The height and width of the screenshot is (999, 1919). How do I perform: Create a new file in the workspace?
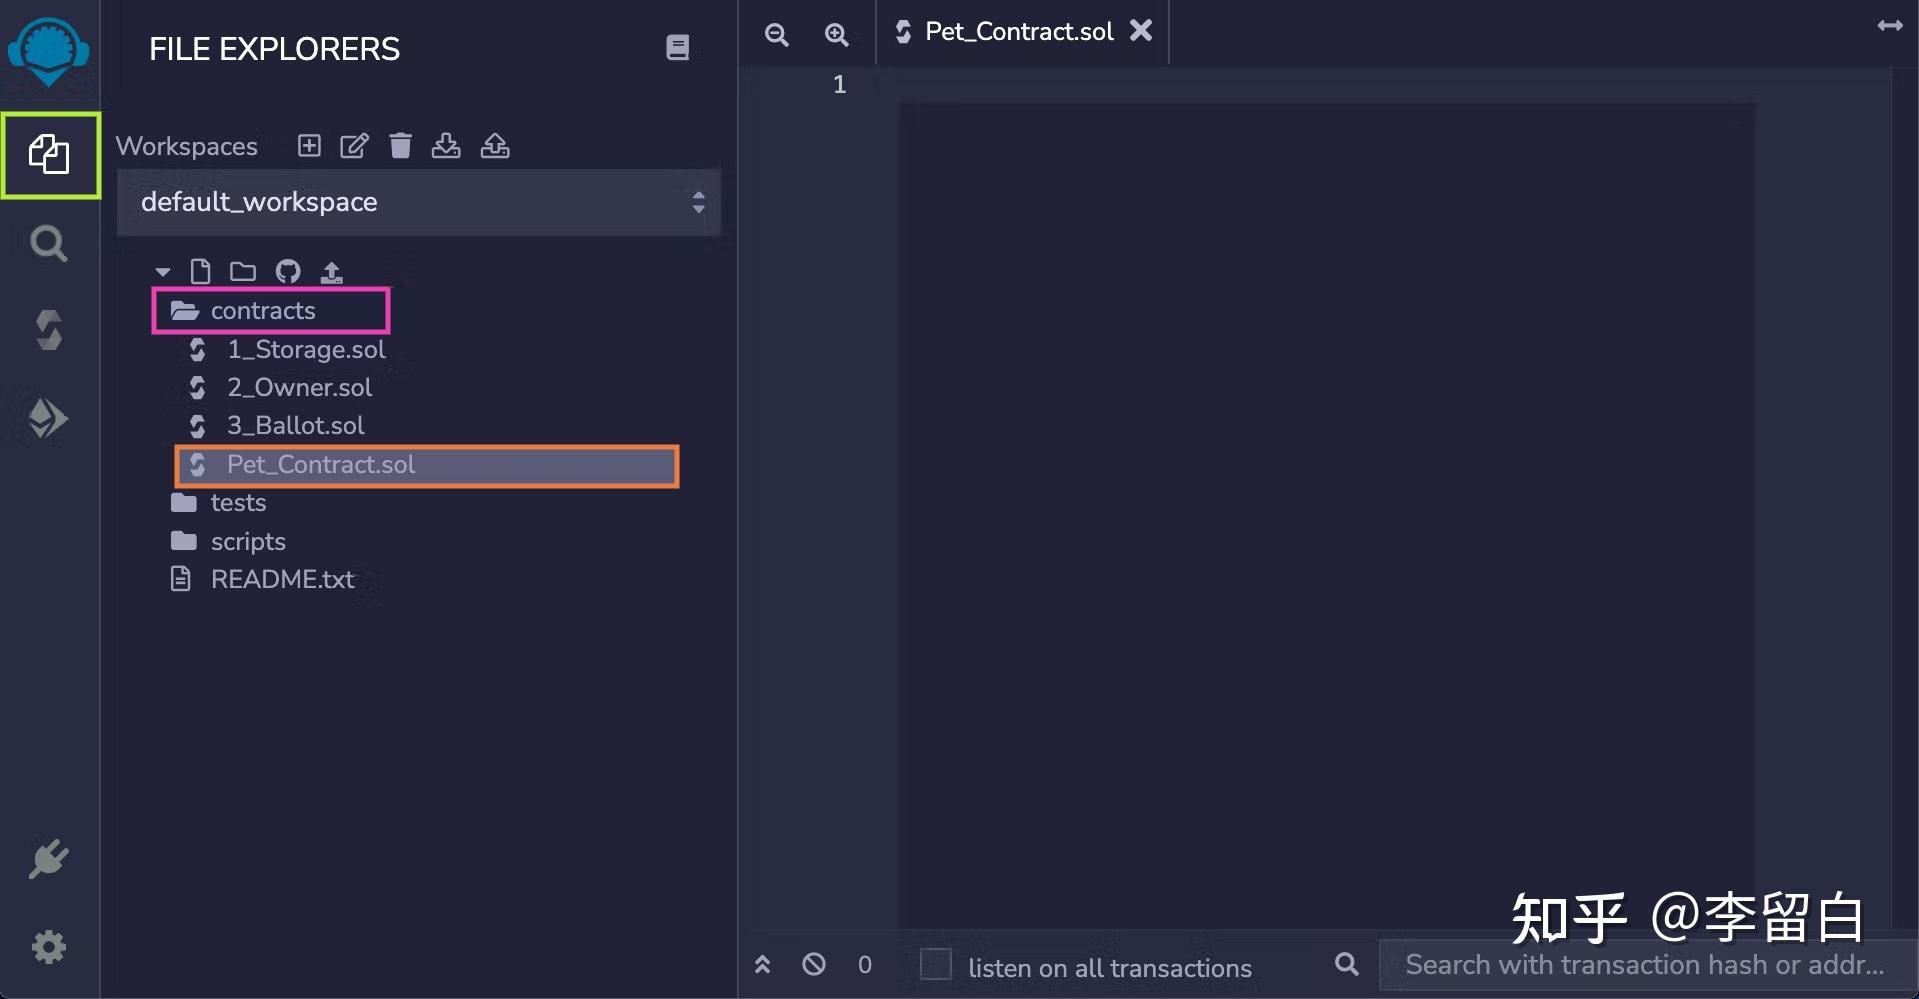(200, 271)
